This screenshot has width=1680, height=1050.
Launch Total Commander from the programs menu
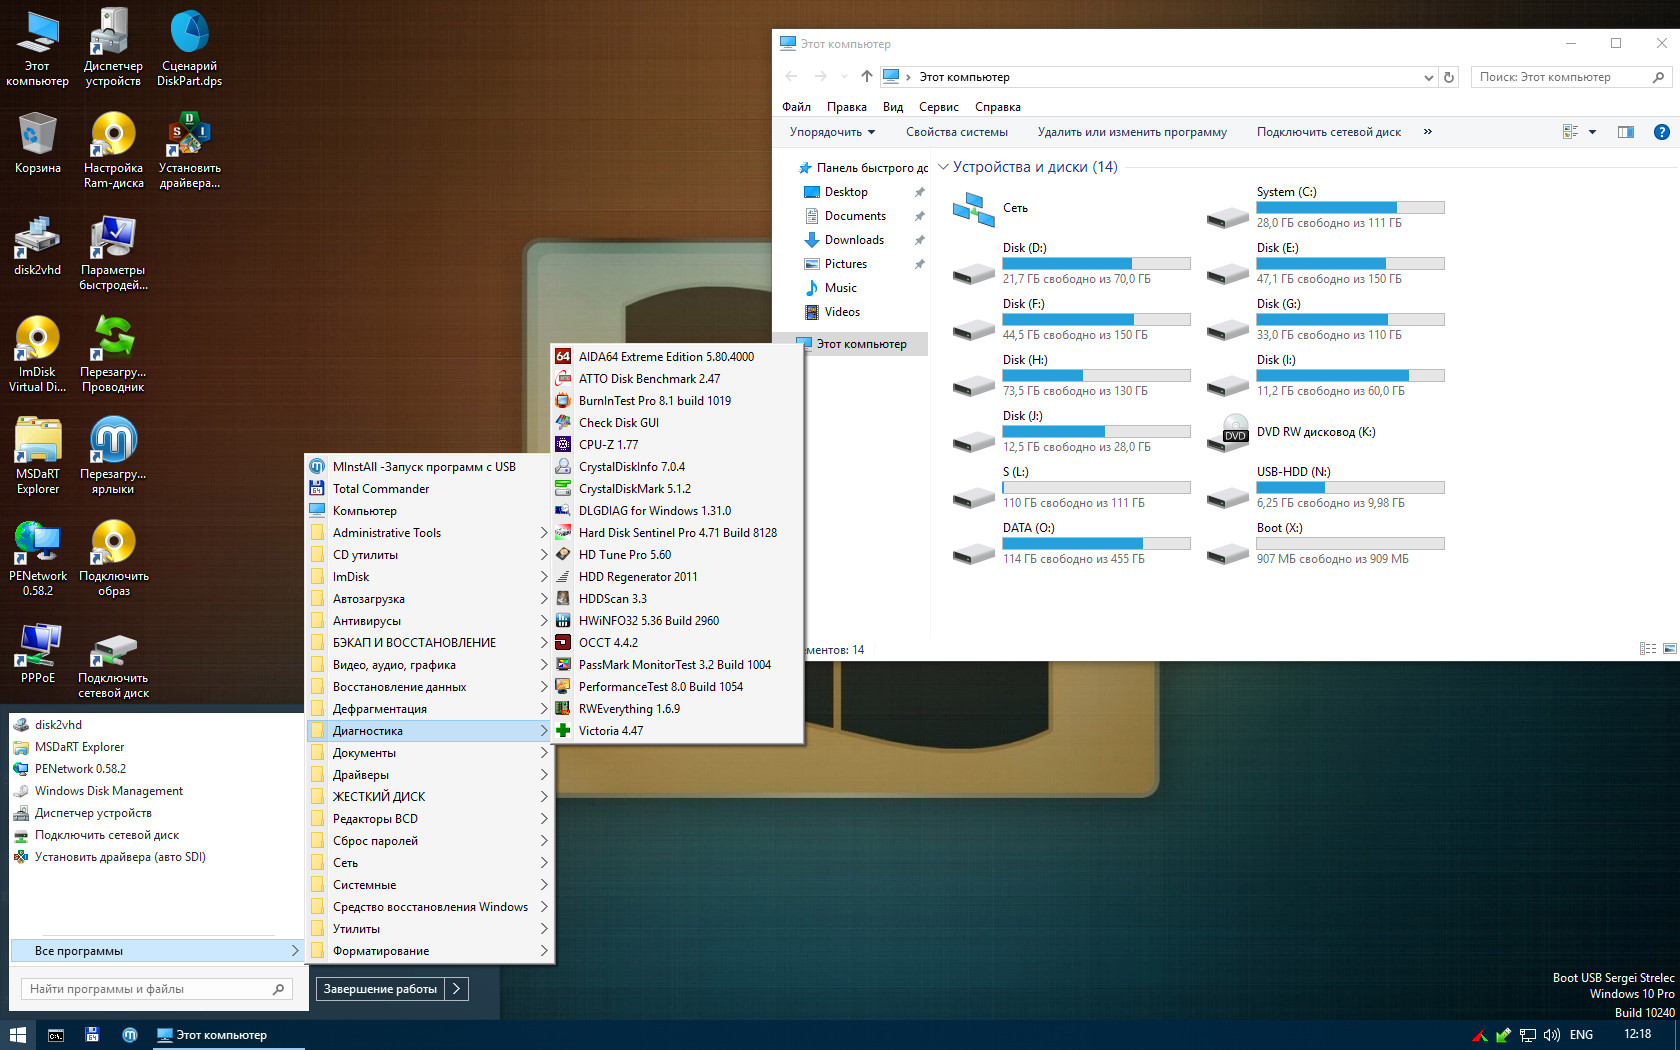429,489
